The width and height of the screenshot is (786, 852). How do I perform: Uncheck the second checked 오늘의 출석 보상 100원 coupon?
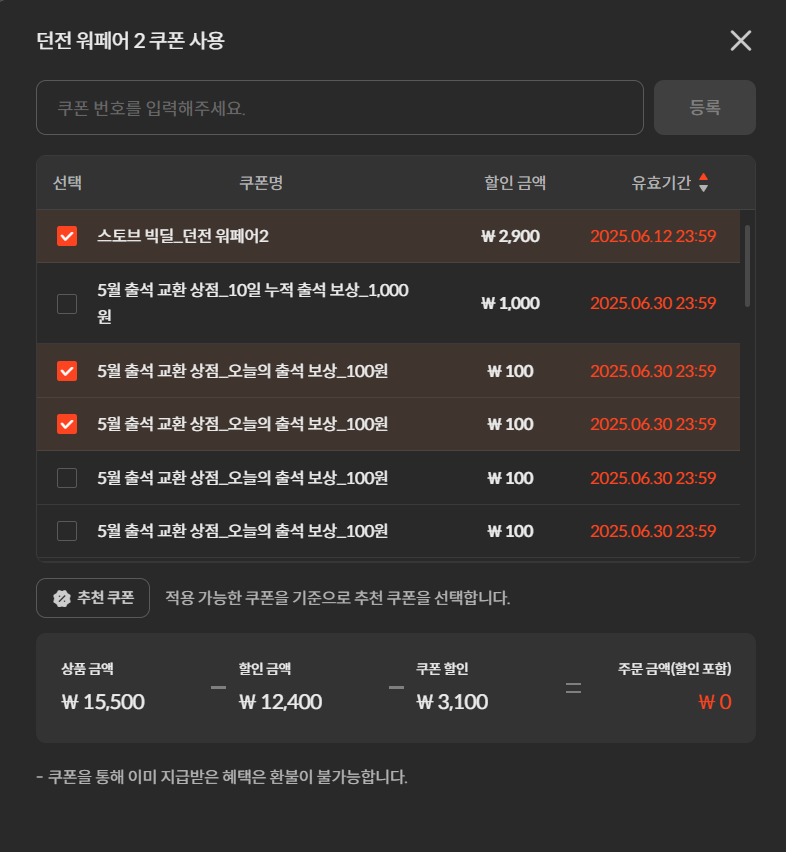click(67, 424)
